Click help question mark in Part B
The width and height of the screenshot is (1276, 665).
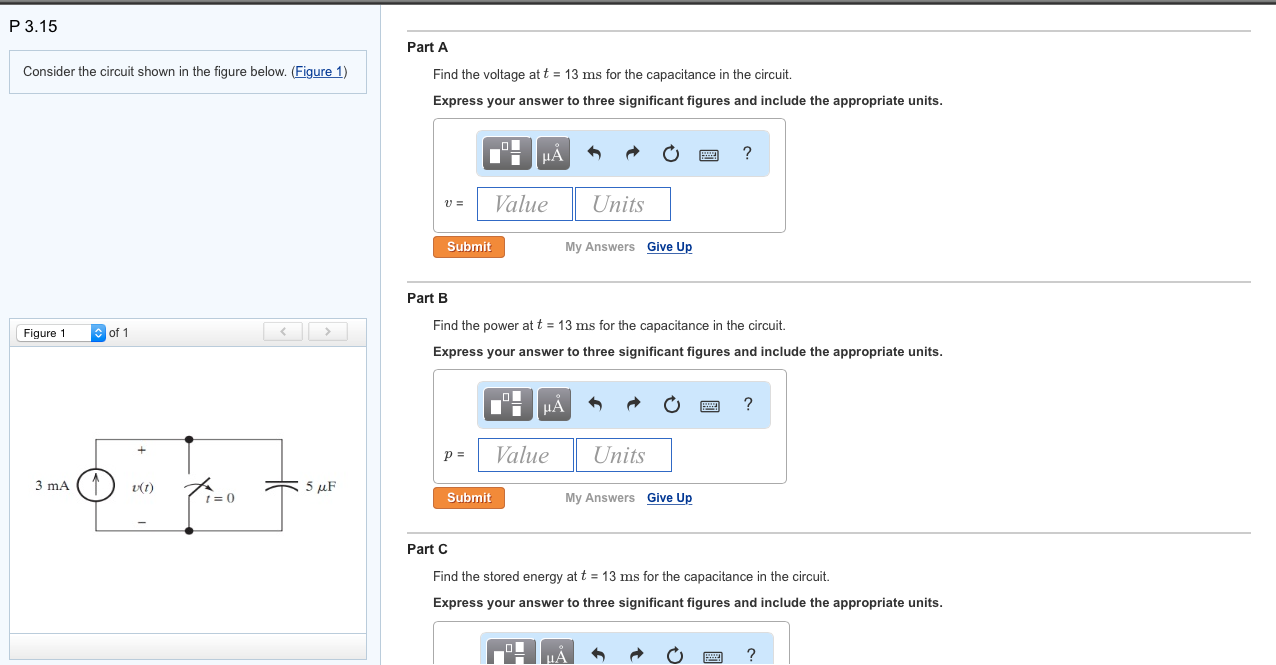748,404
